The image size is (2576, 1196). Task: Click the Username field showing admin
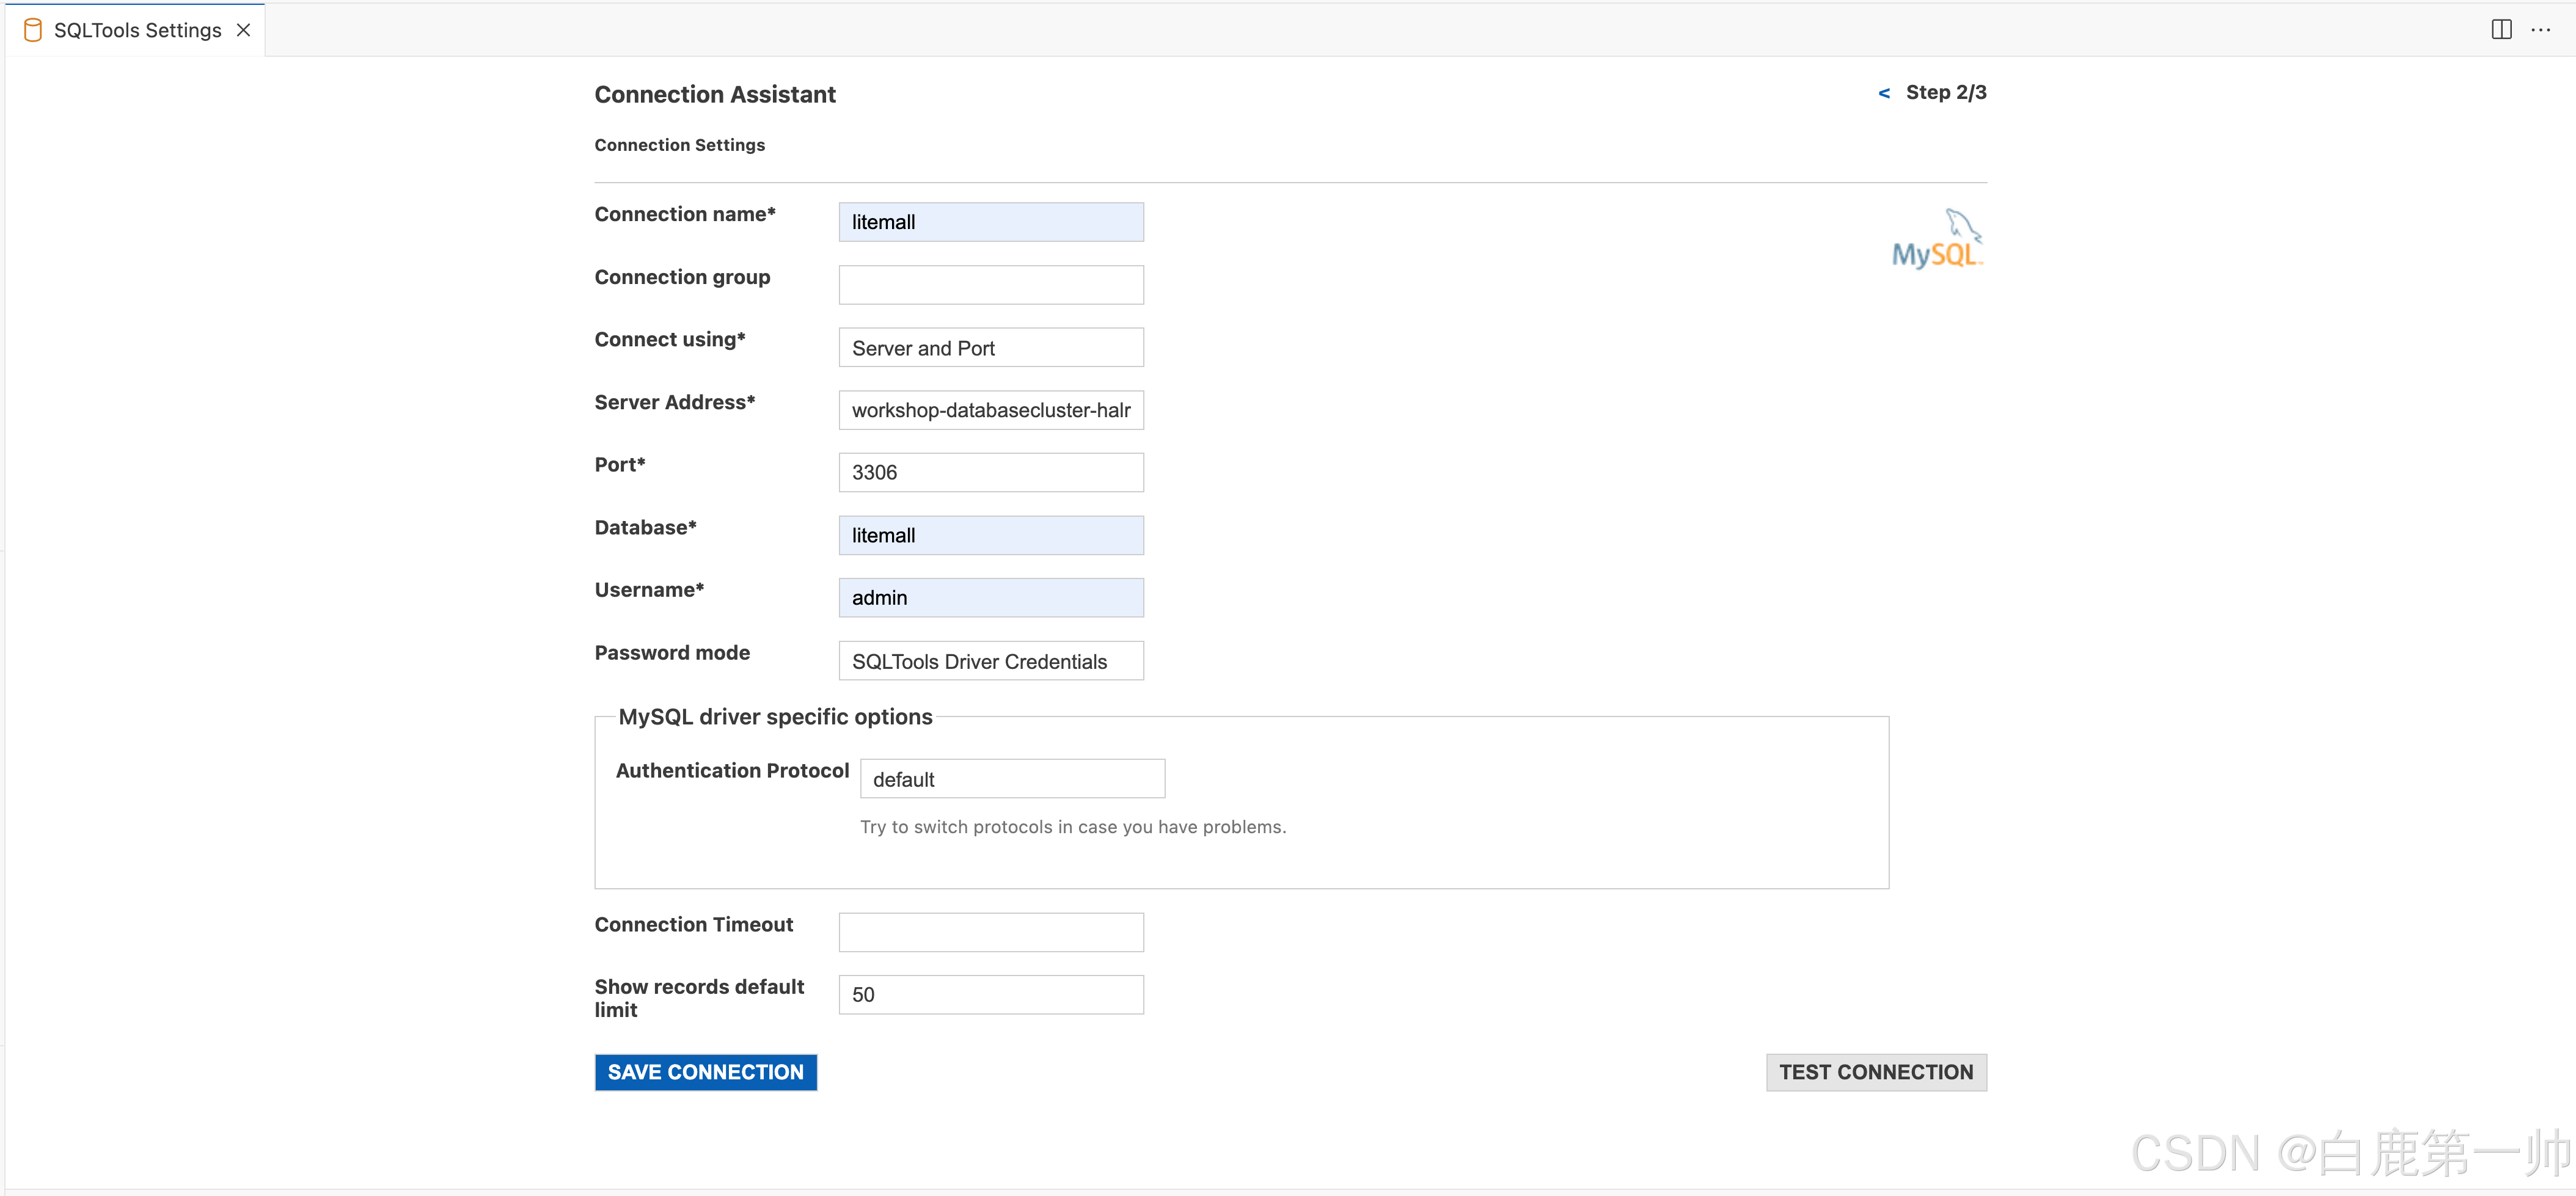tap(991, 597)
